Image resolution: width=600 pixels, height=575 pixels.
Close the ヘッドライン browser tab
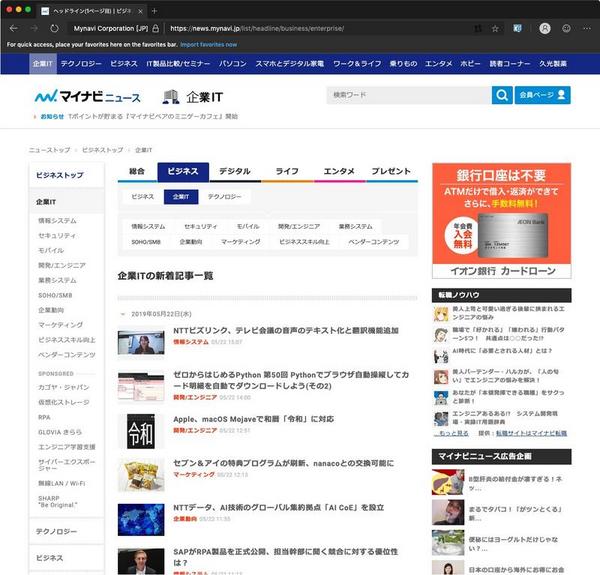(x=140, y=11)
